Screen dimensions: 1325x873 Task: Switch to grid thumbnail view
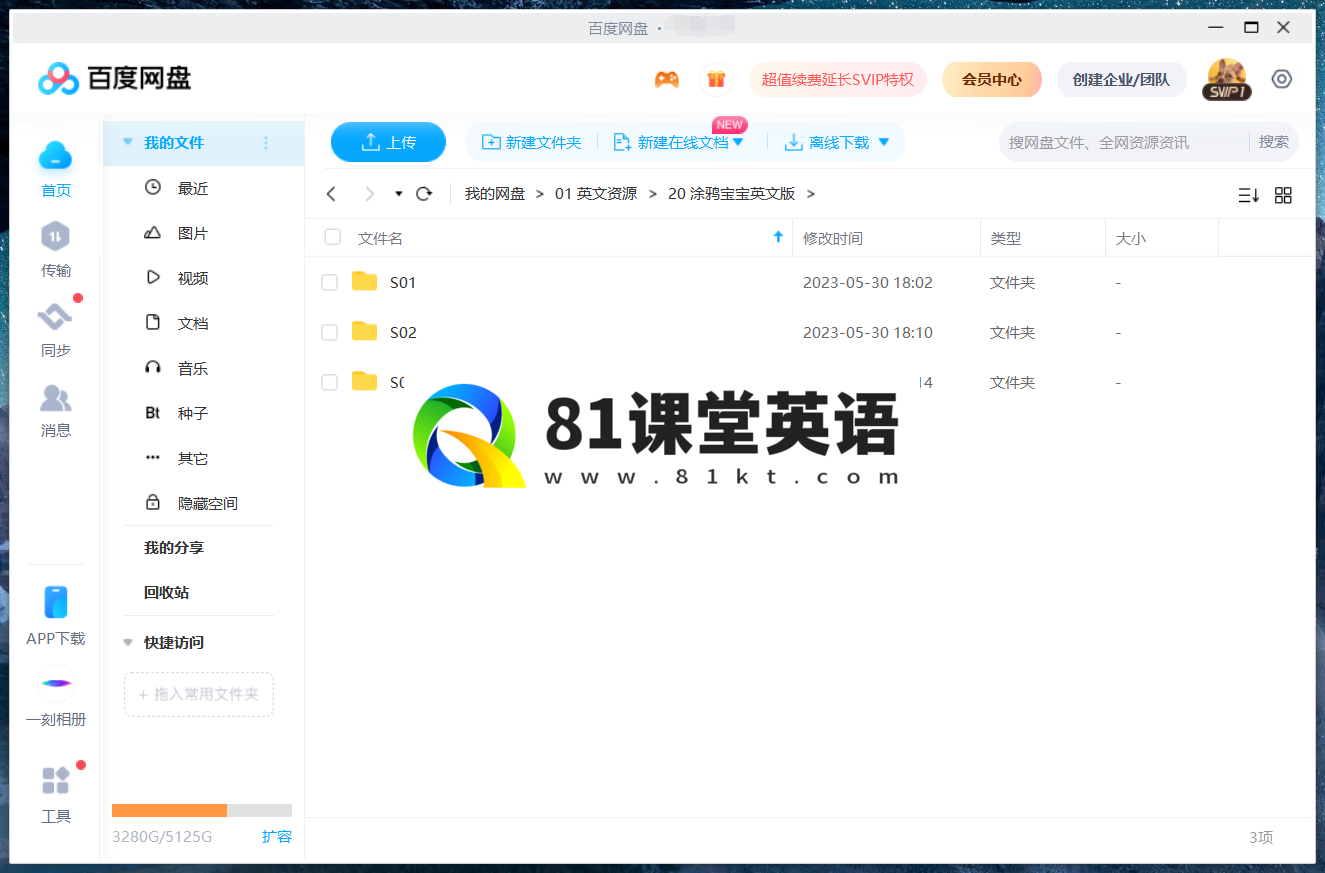[x=1283, y=195]
